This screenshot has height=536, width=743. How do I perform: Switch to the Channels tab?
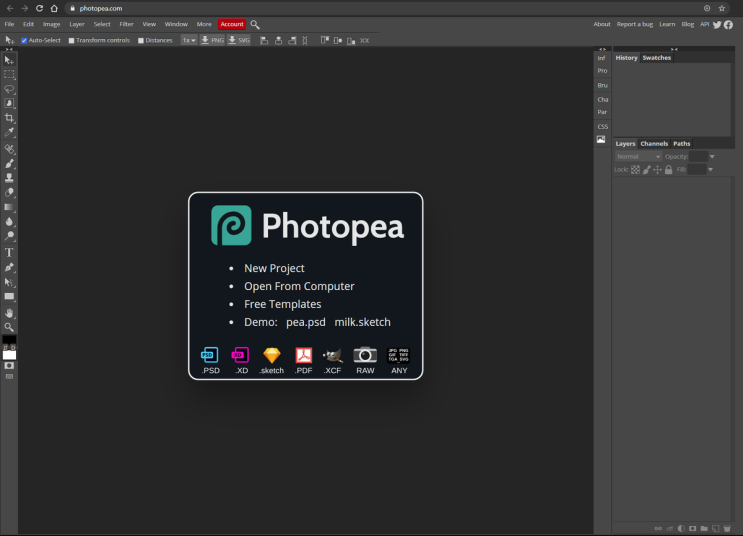pos(654,144)
